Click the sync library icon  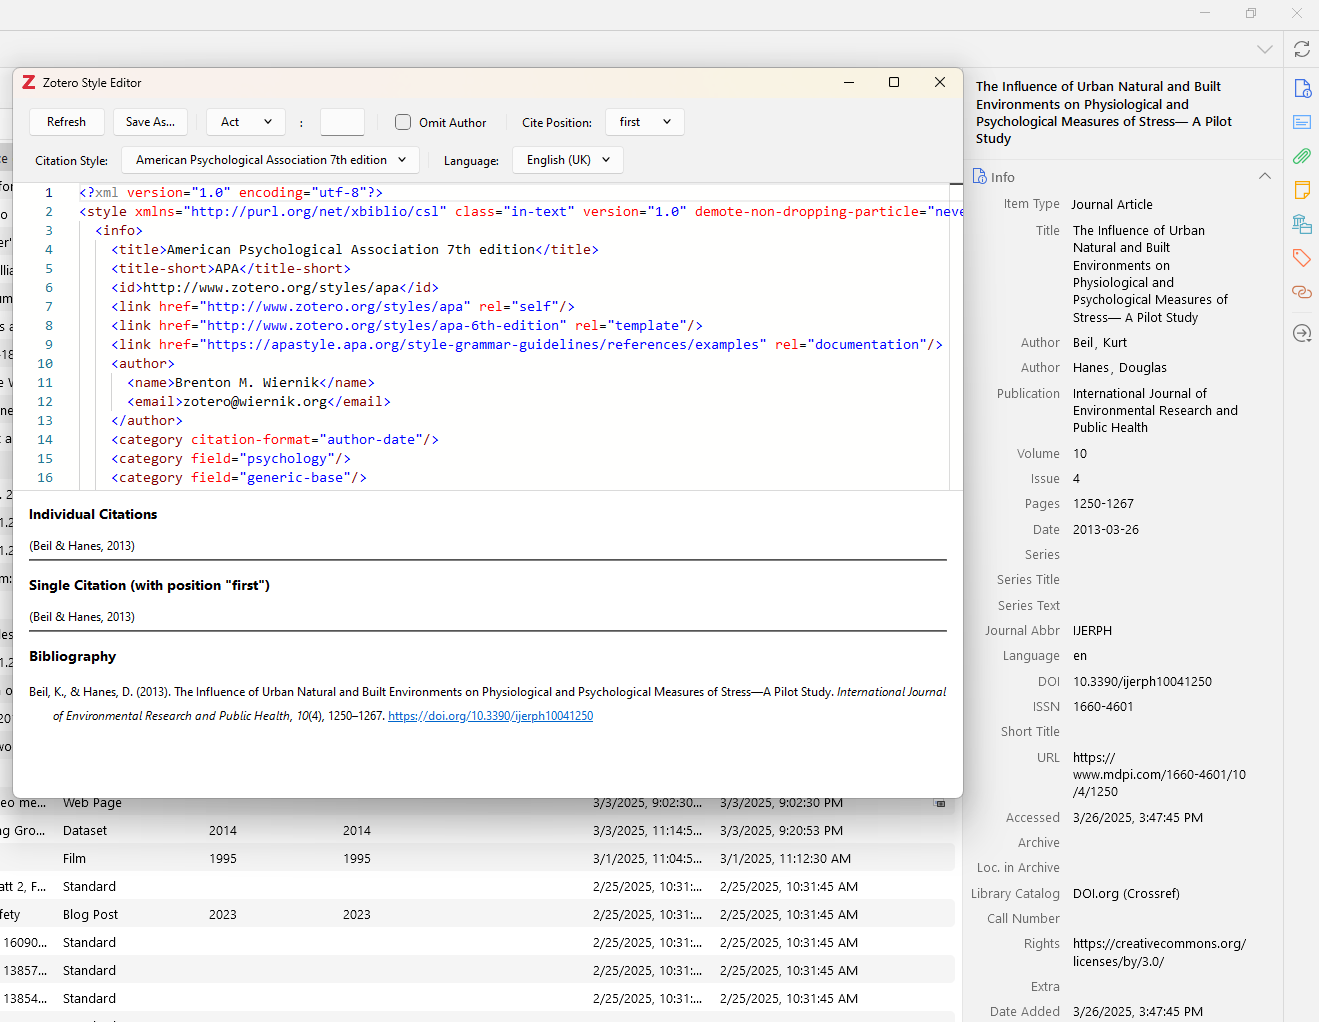1301,49
